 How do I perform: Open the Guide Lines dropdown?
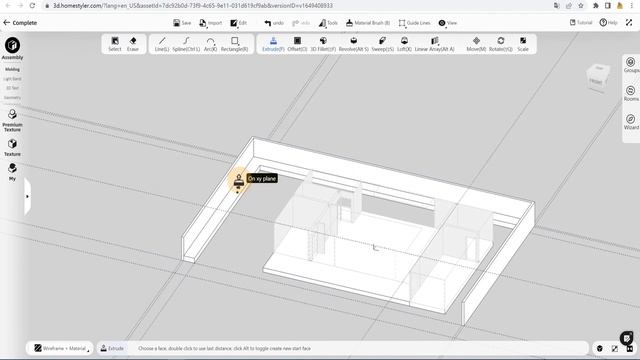tap(414, 23)
